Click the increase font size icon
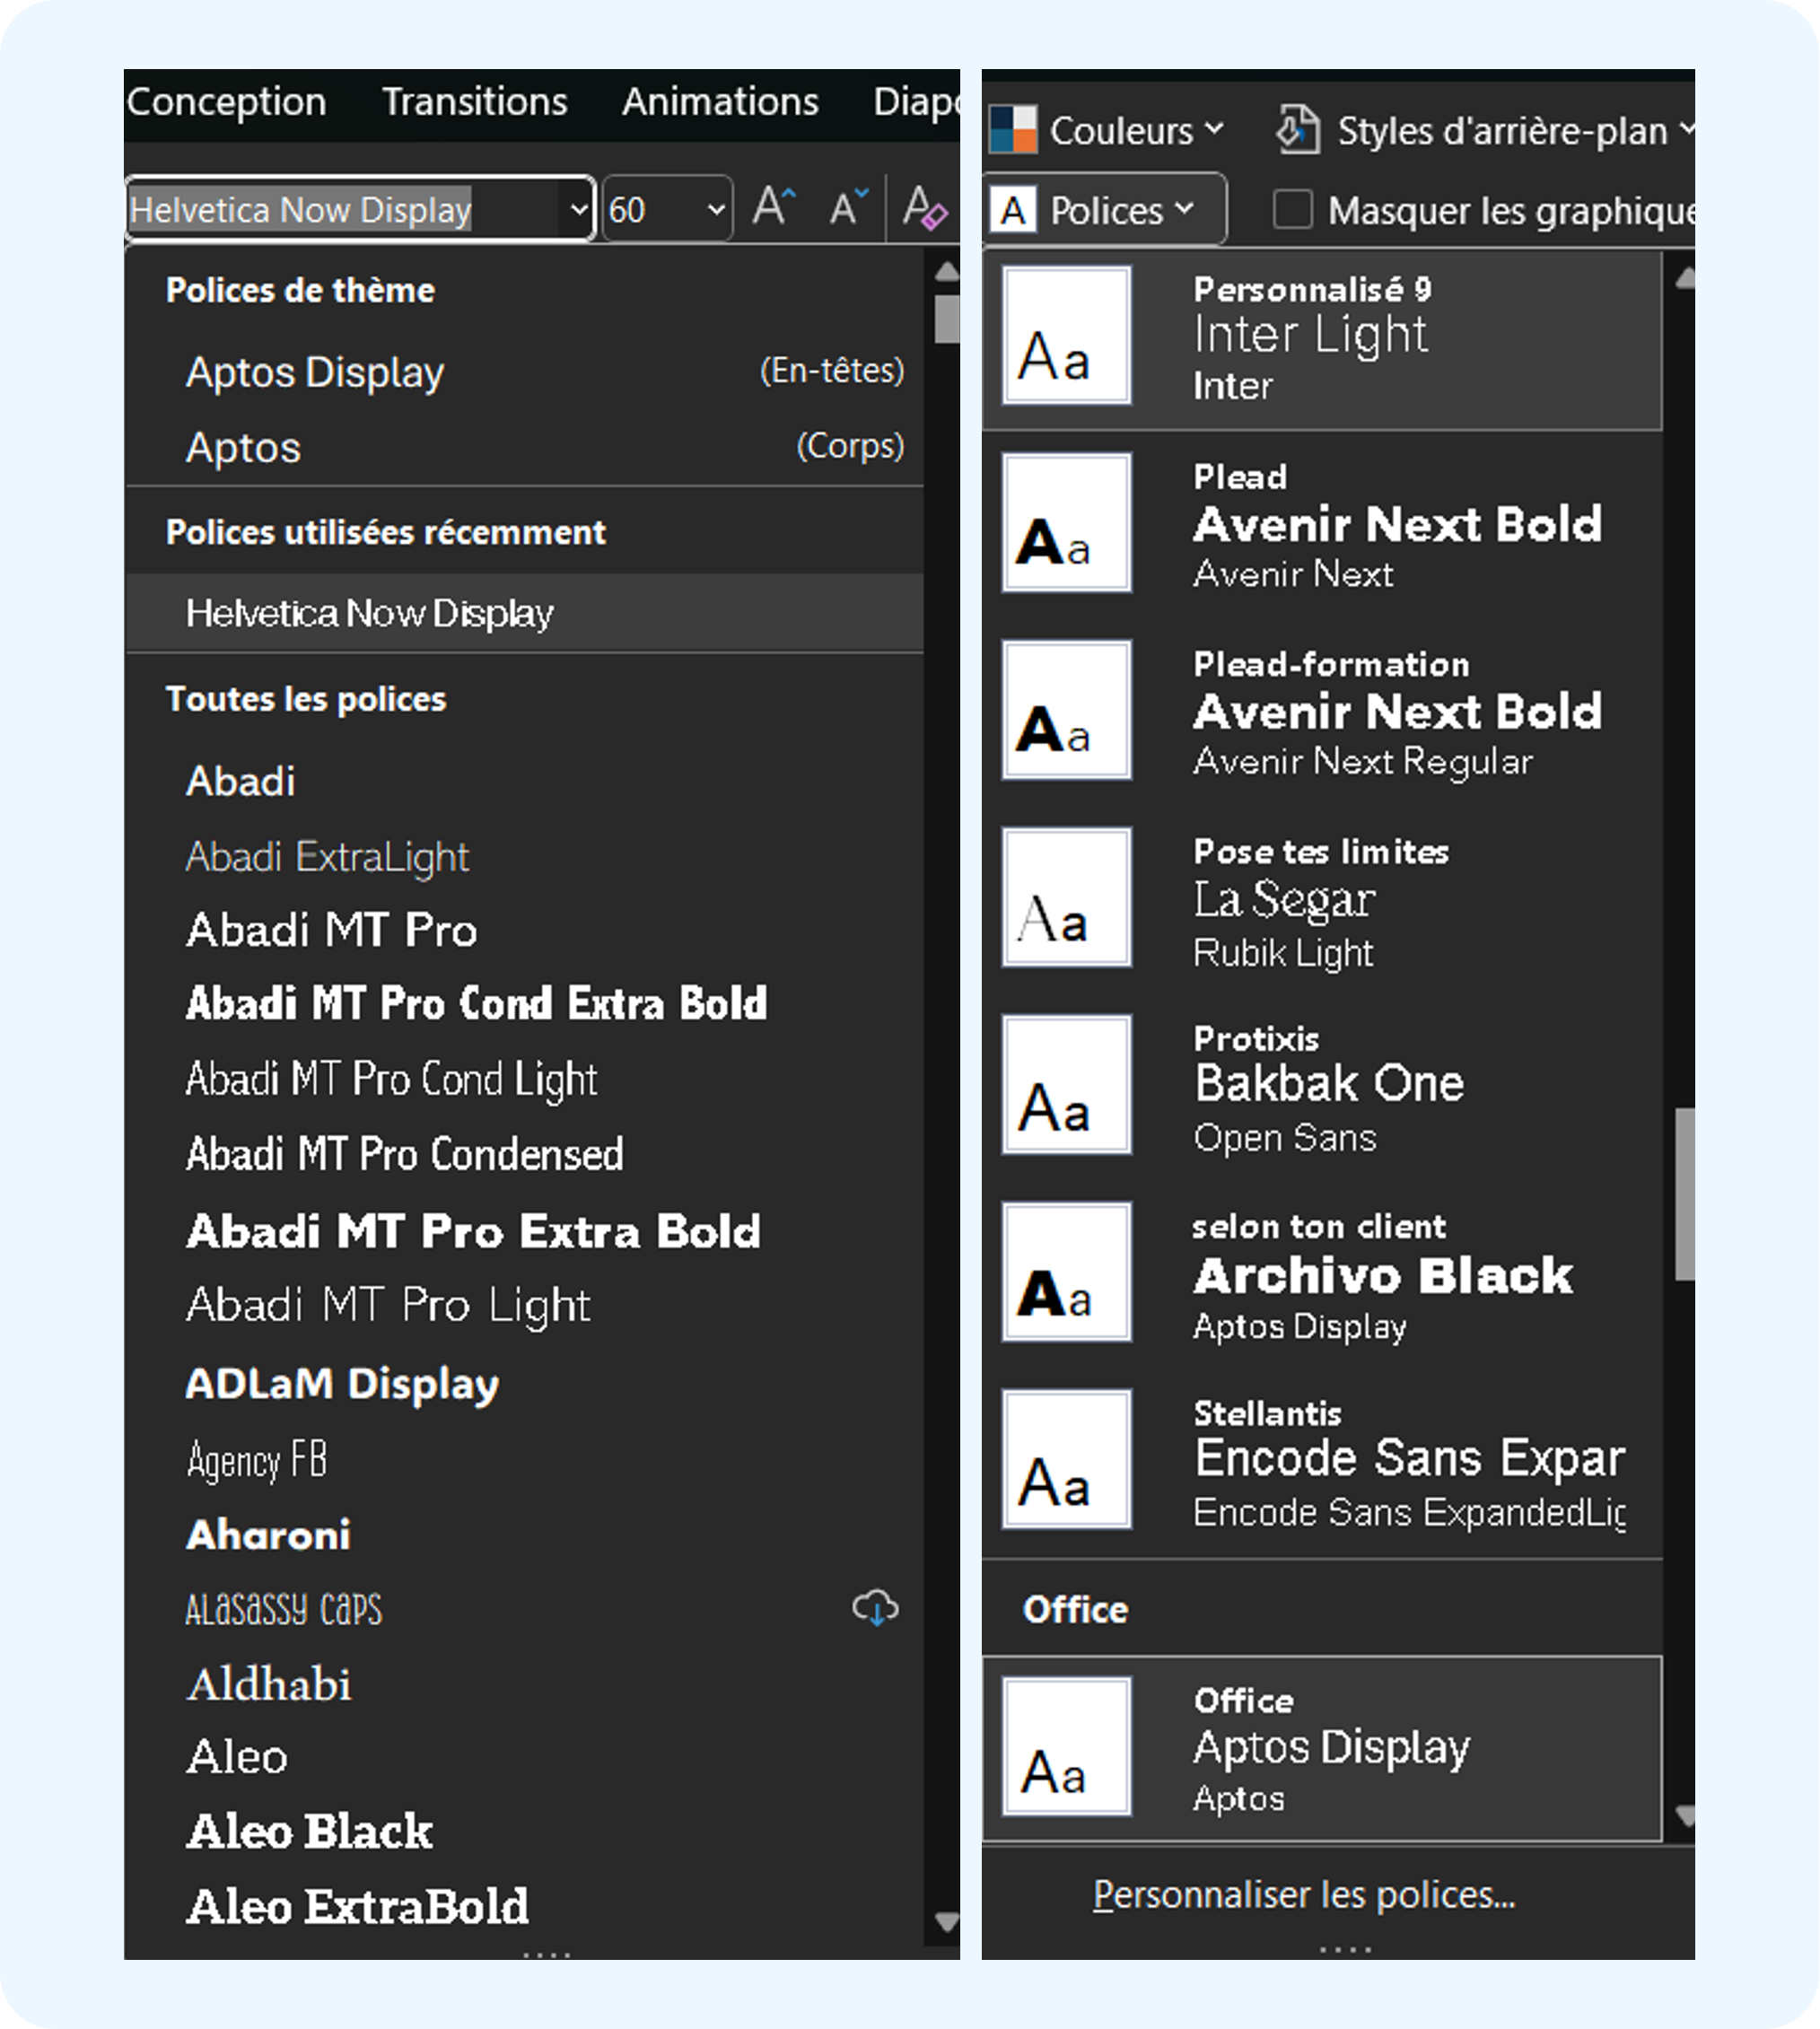 click(773, 208)
